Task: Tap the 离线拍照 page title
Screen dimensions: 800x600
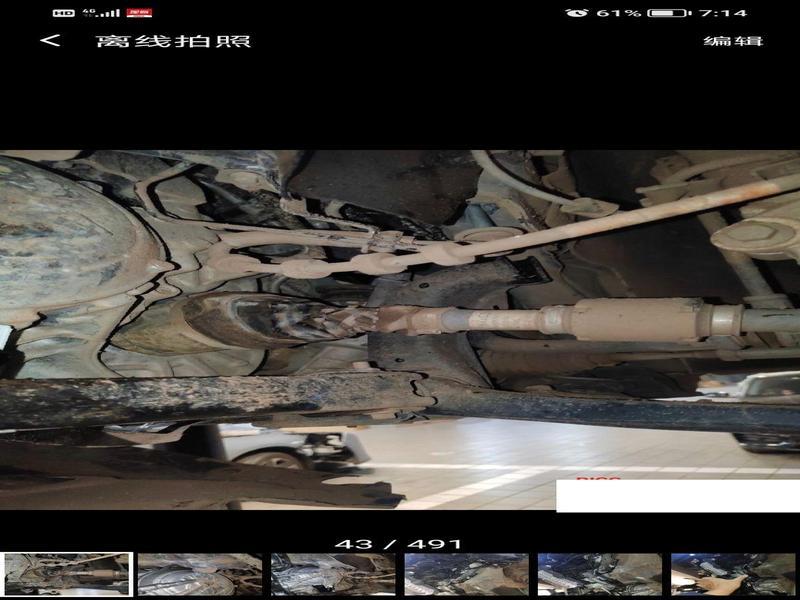Action: 173,41
